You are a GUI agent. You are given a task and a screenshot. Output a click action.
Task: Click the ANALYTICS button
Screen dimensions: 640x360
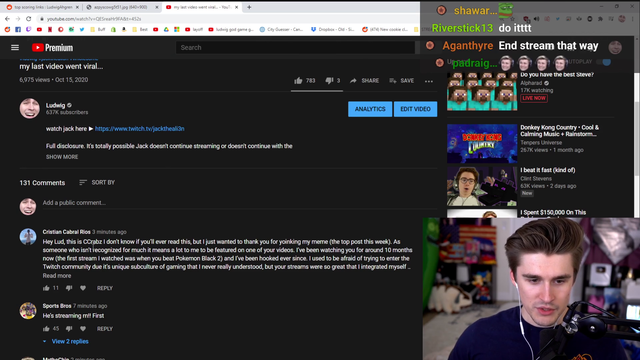click(x=370, y=109)
